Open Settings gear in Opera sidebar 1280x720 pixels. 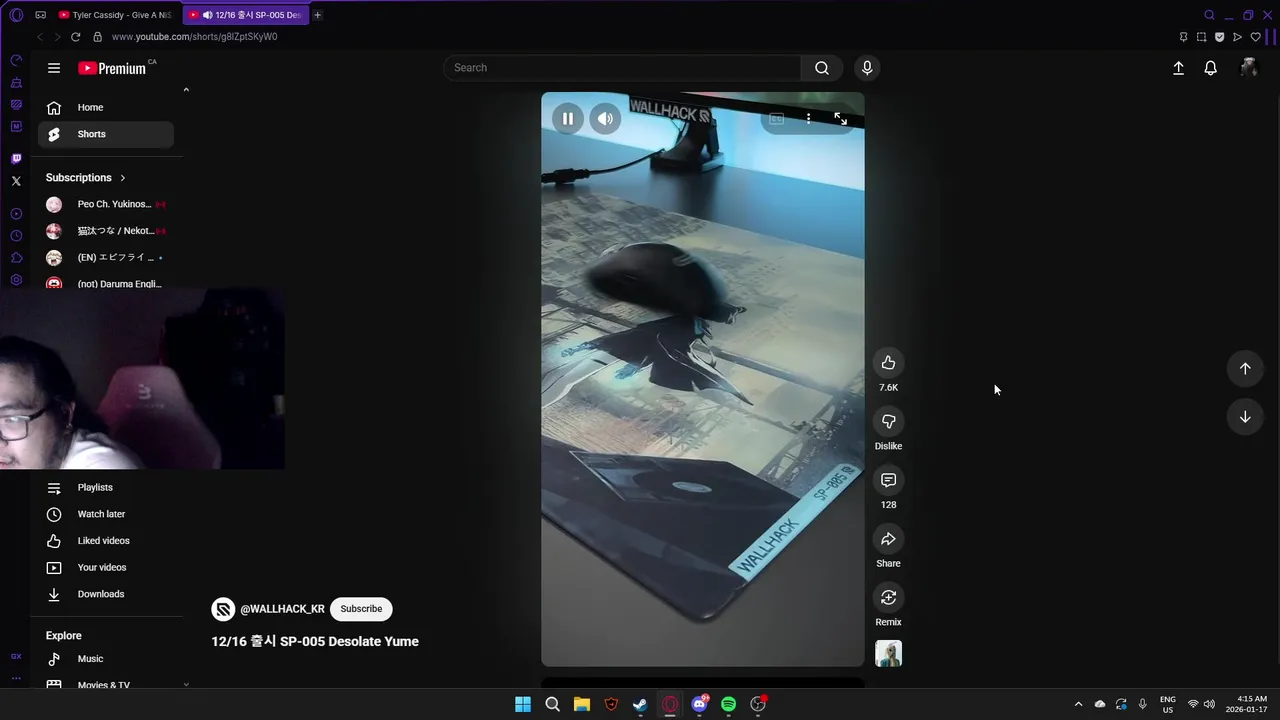click(16, 280)
